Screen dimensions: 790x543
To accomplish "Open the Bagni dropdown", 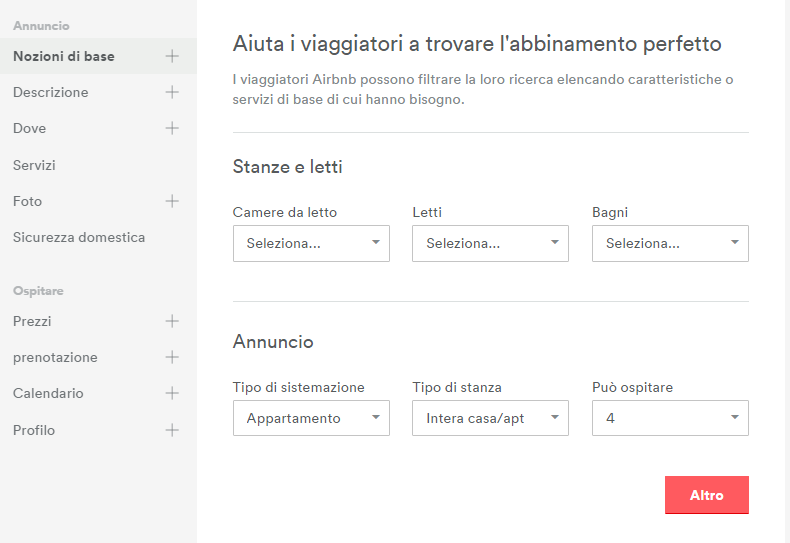I will coord(670,243).
